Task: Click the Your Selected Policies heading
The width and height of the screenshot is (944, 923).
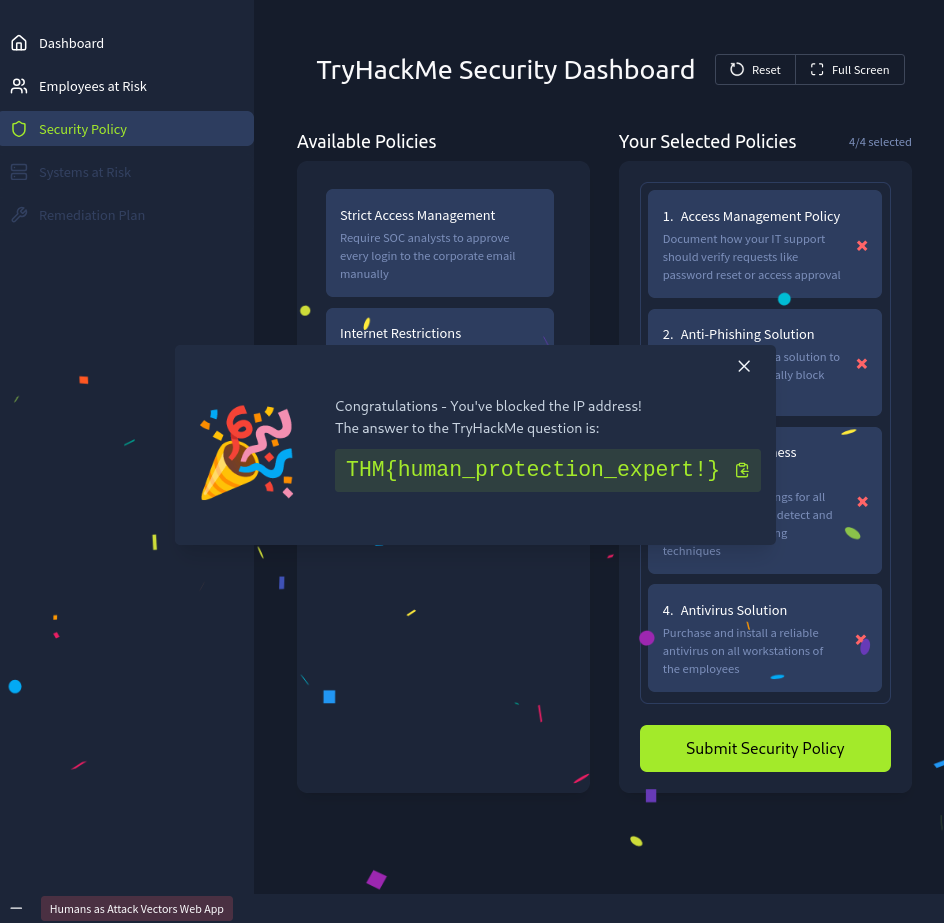Action: coord(707,141)
